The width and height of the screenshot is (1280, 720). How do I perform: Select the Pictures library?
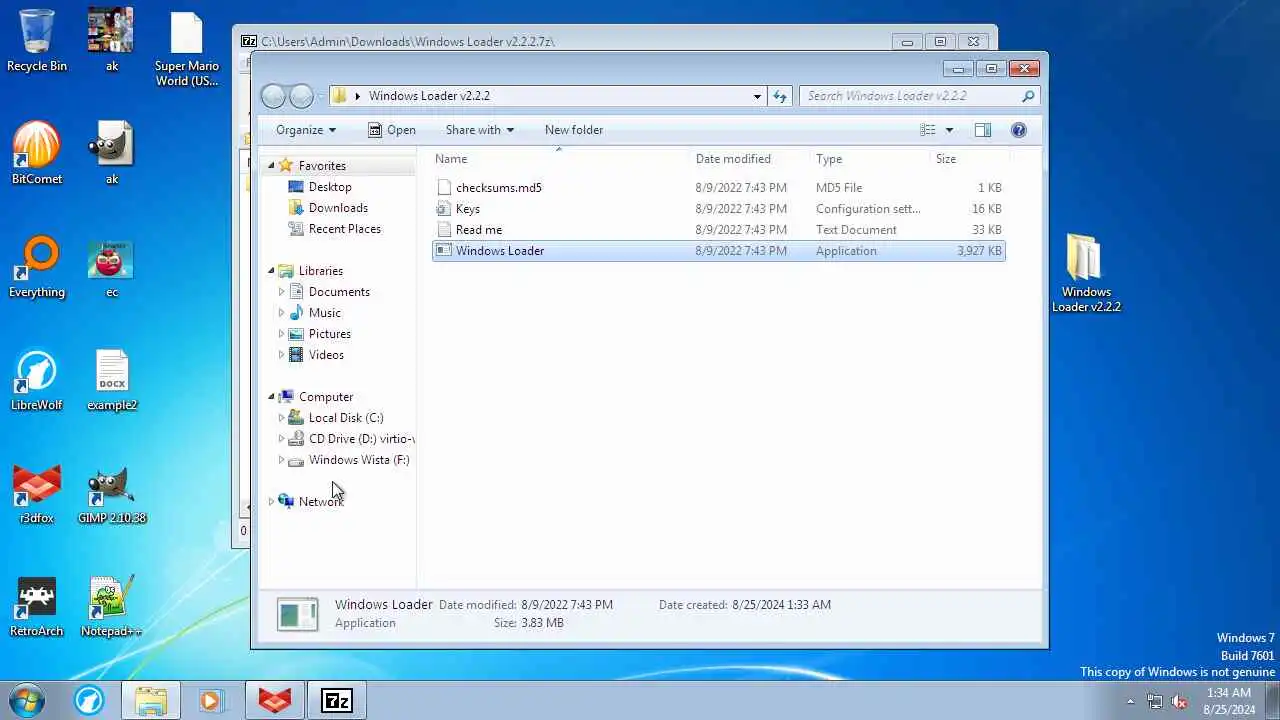click(x=329, y=334)
